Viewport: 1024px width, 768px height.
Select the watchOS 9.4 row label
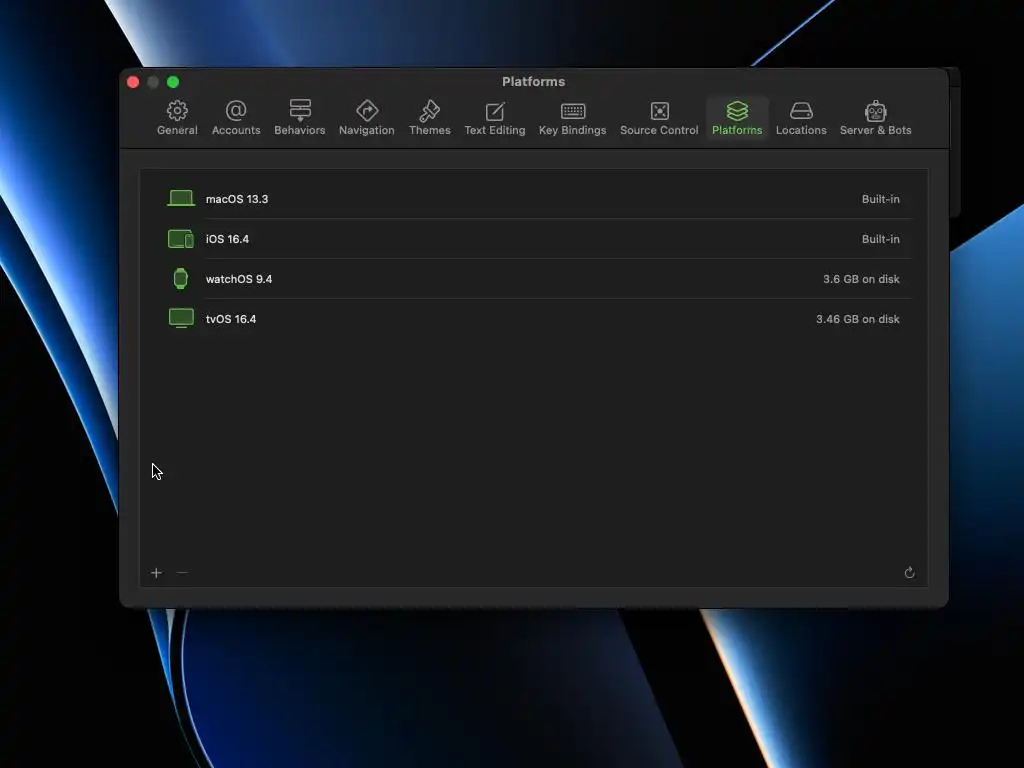coord(239,279)
